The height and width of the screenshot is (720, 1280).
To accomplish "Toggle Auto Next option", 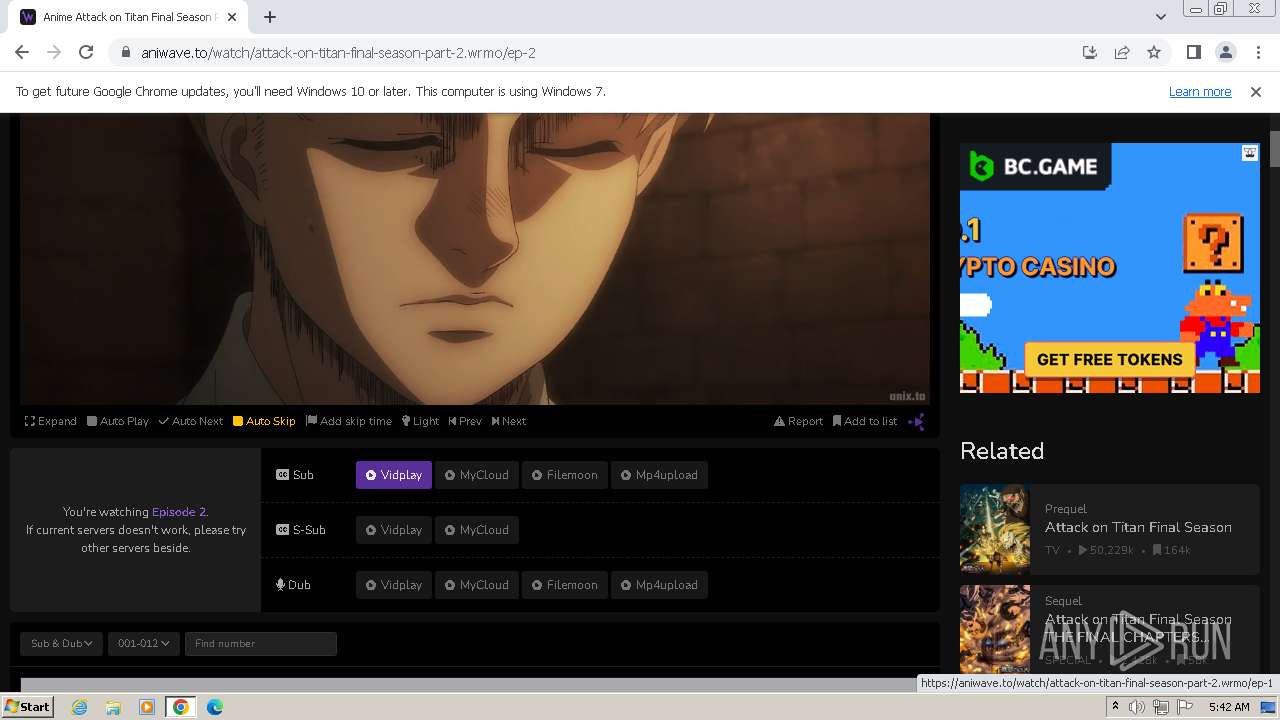I will click(x=191, y=421).
